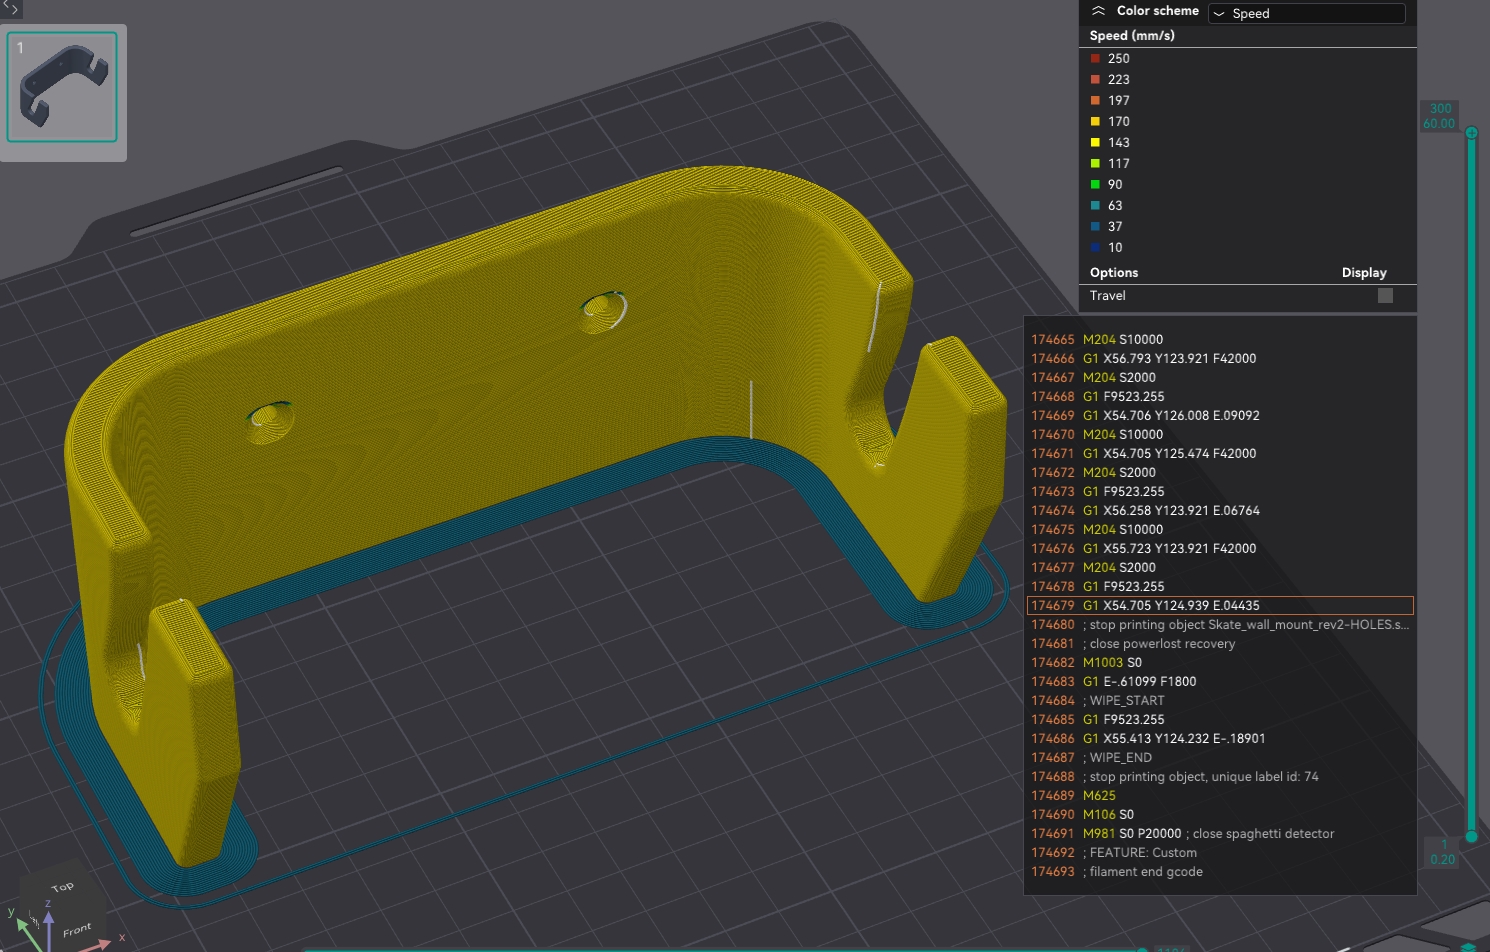This screenshot has width=1490, height=952.
Task: Click the horizontal move slider handle
Action: pyautogui.click(x=1142, y=948)
